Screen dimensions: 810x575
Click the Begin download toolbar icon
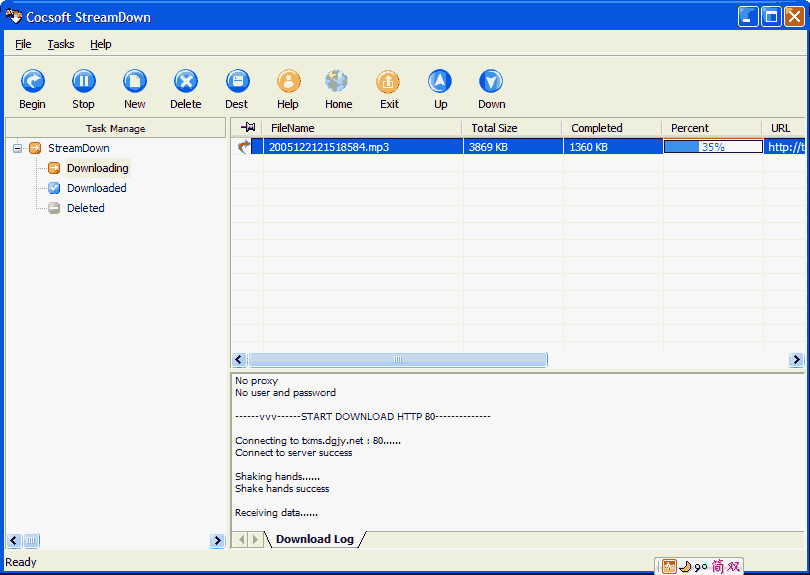[33, 81]
